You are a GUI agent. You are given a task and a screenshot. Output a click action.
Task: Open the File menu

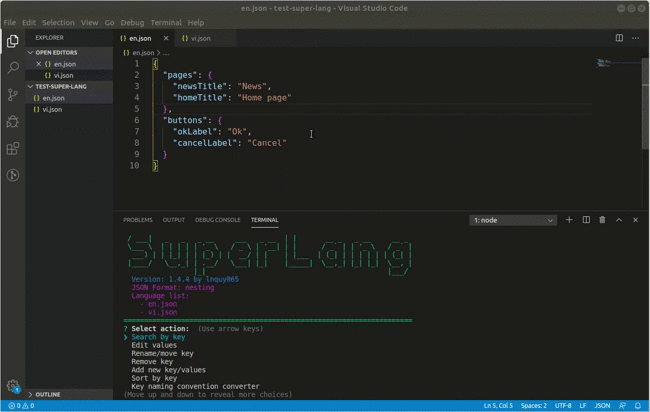pos(10,22)
